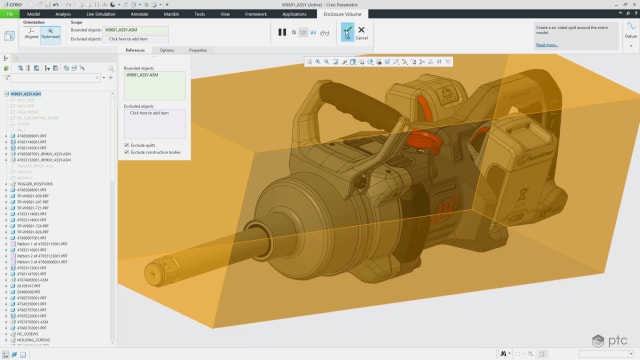The height and width of the screenshot is (360, 640).
Task: Click the verify glasses preview icon
Action: pos(324,33)
